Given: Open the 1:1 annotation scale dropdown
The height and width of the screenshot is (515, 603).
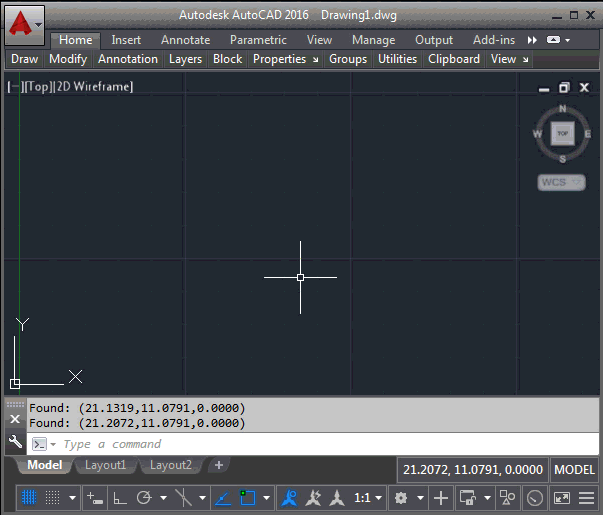Looking at the screenshot, I should click(368, 498).
